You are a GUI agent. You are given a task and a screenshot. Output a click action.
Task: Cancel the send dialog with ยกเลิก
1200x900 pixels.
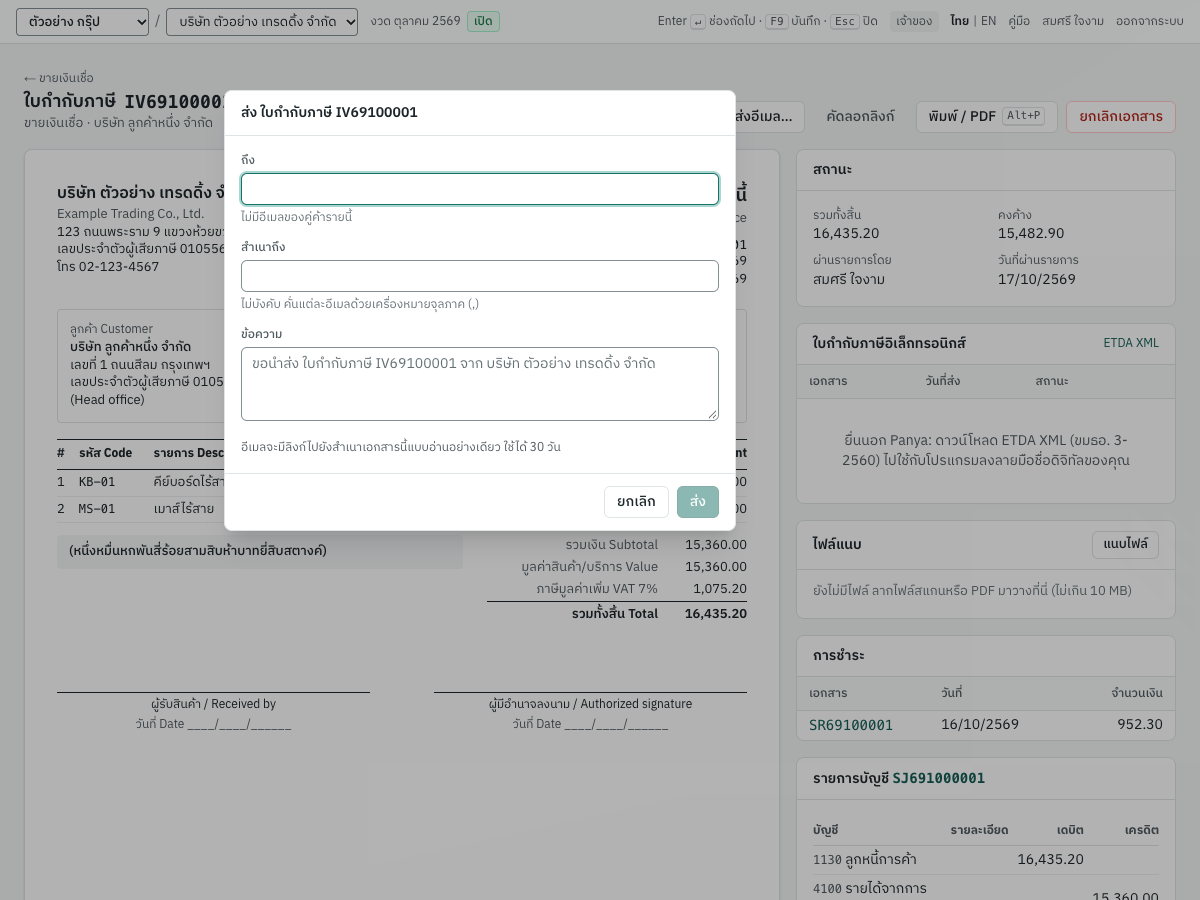[x=636, y=502]
